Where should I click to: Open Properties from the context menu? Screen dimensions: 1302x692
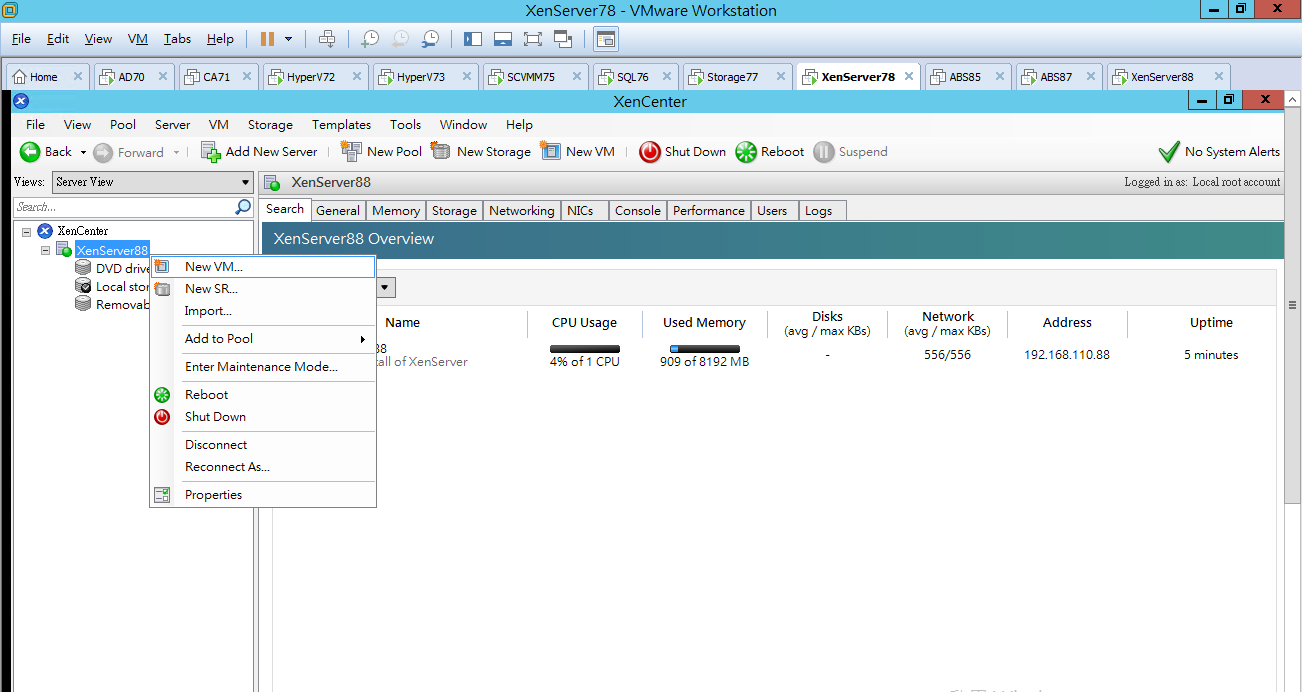pyautogui.click(x=213, y=494)
